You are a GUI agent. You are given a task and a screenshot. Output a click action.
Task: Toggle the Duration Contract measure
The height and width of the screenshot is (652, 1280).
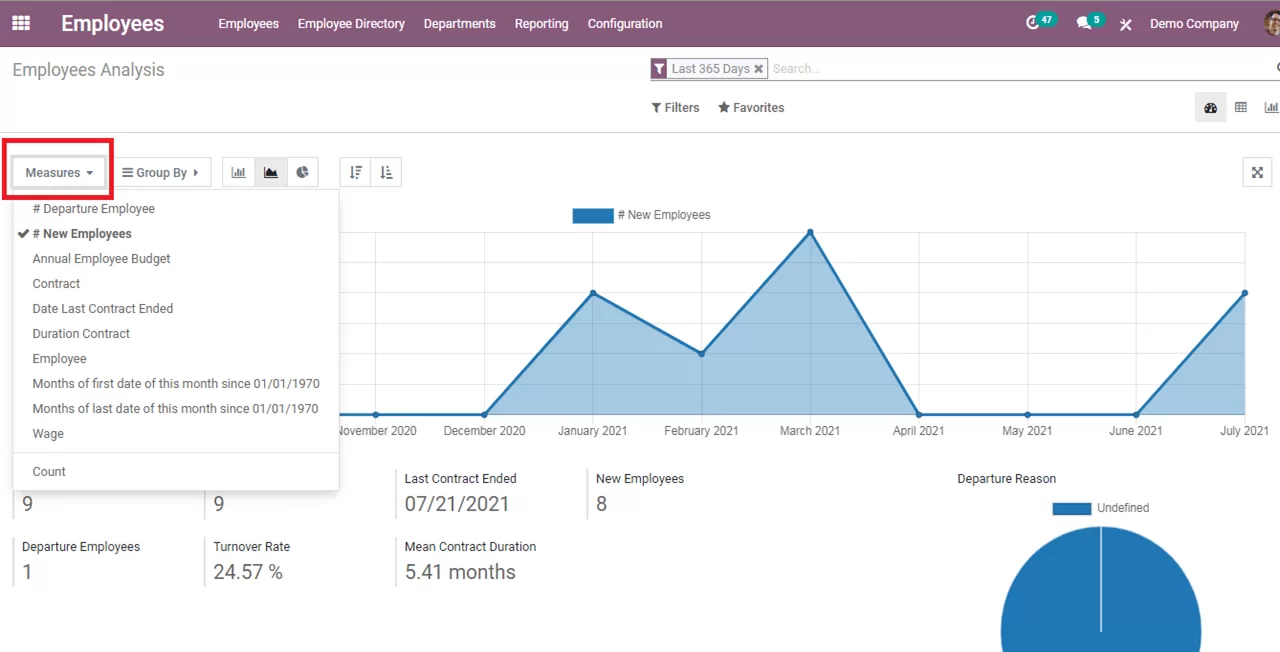176,334
